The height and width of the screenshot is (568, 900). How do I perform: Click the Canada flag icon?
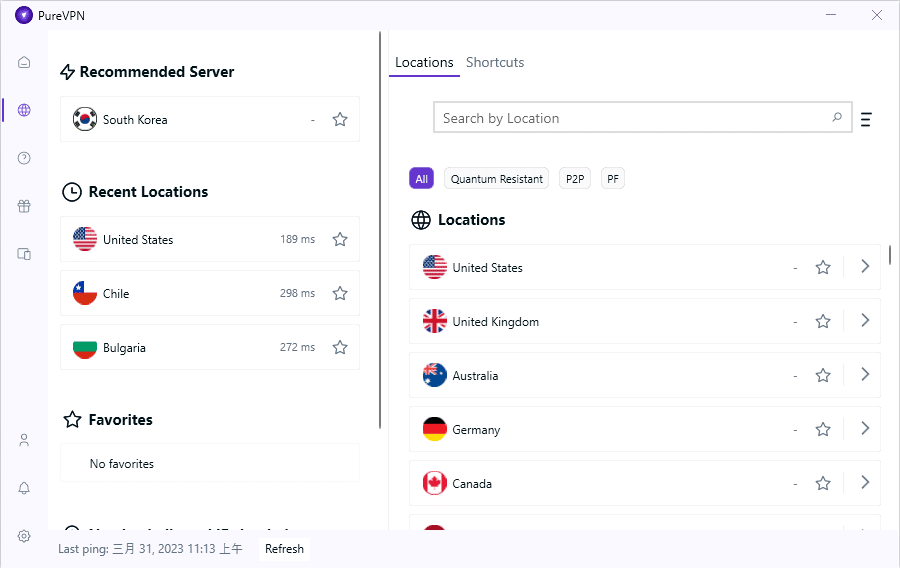[435, 483]
